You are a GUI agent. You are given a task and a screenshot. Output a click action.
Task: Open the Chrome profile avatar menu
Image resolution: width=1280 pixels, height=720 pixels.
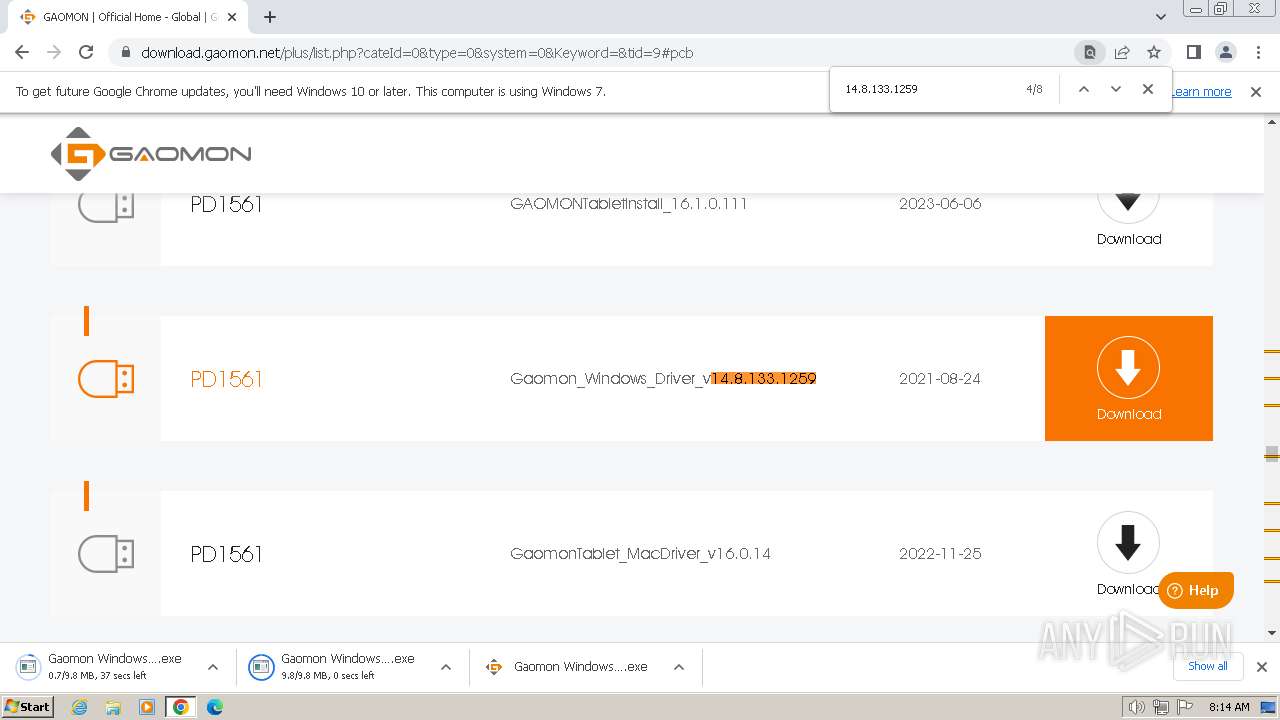point(1225,52)
